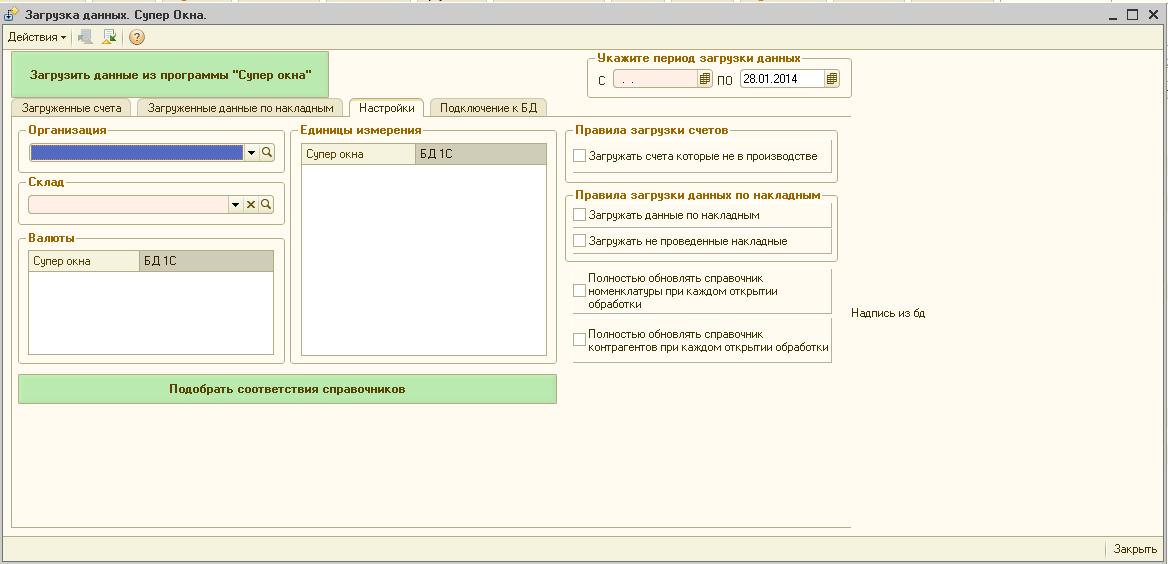Image resolution: width=1168 pixels, height=564 pixels.
Task: Expand the Организация dropdown list
Action: click(x=251, y=153)
